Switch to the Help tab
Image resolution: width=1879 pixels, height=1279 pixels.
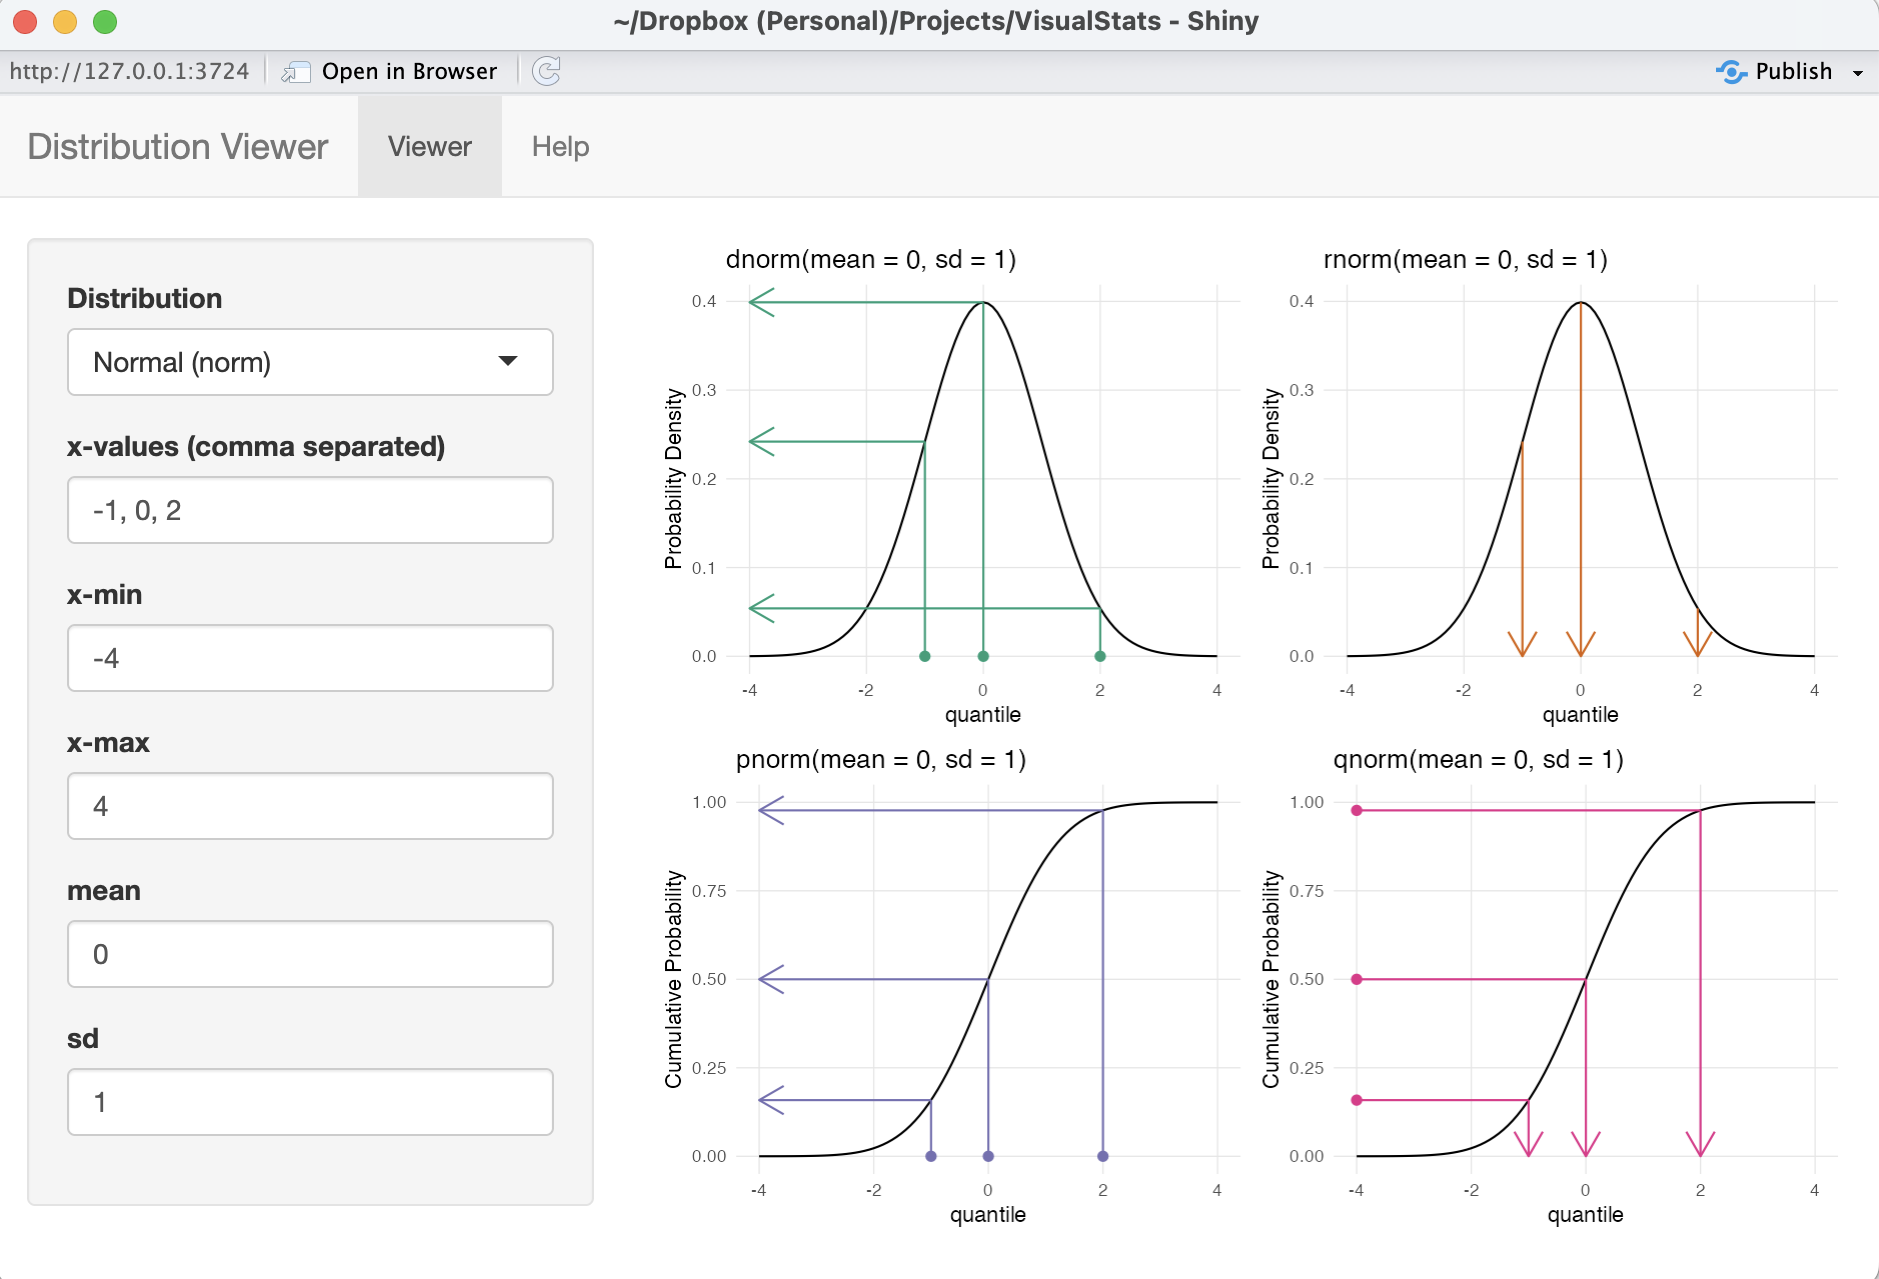tap(560, 147)
